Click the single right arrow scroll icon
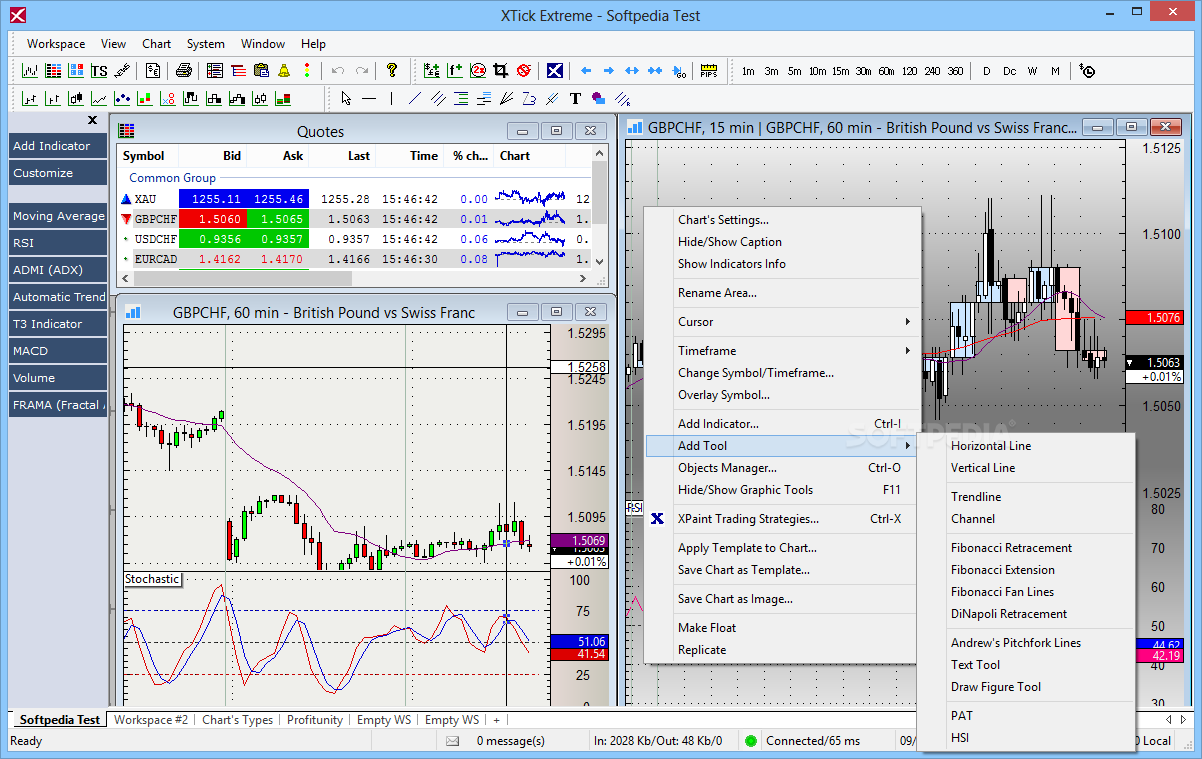Viewport: 1202px width, 759px height. pos(609,71)
